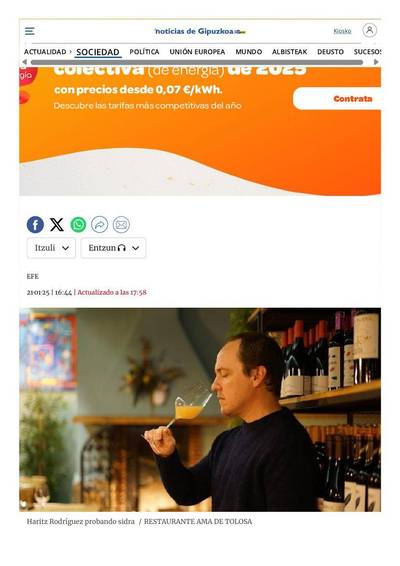The image size is (400, 566).
Task: Share the article on X
Action: point(57,225)
